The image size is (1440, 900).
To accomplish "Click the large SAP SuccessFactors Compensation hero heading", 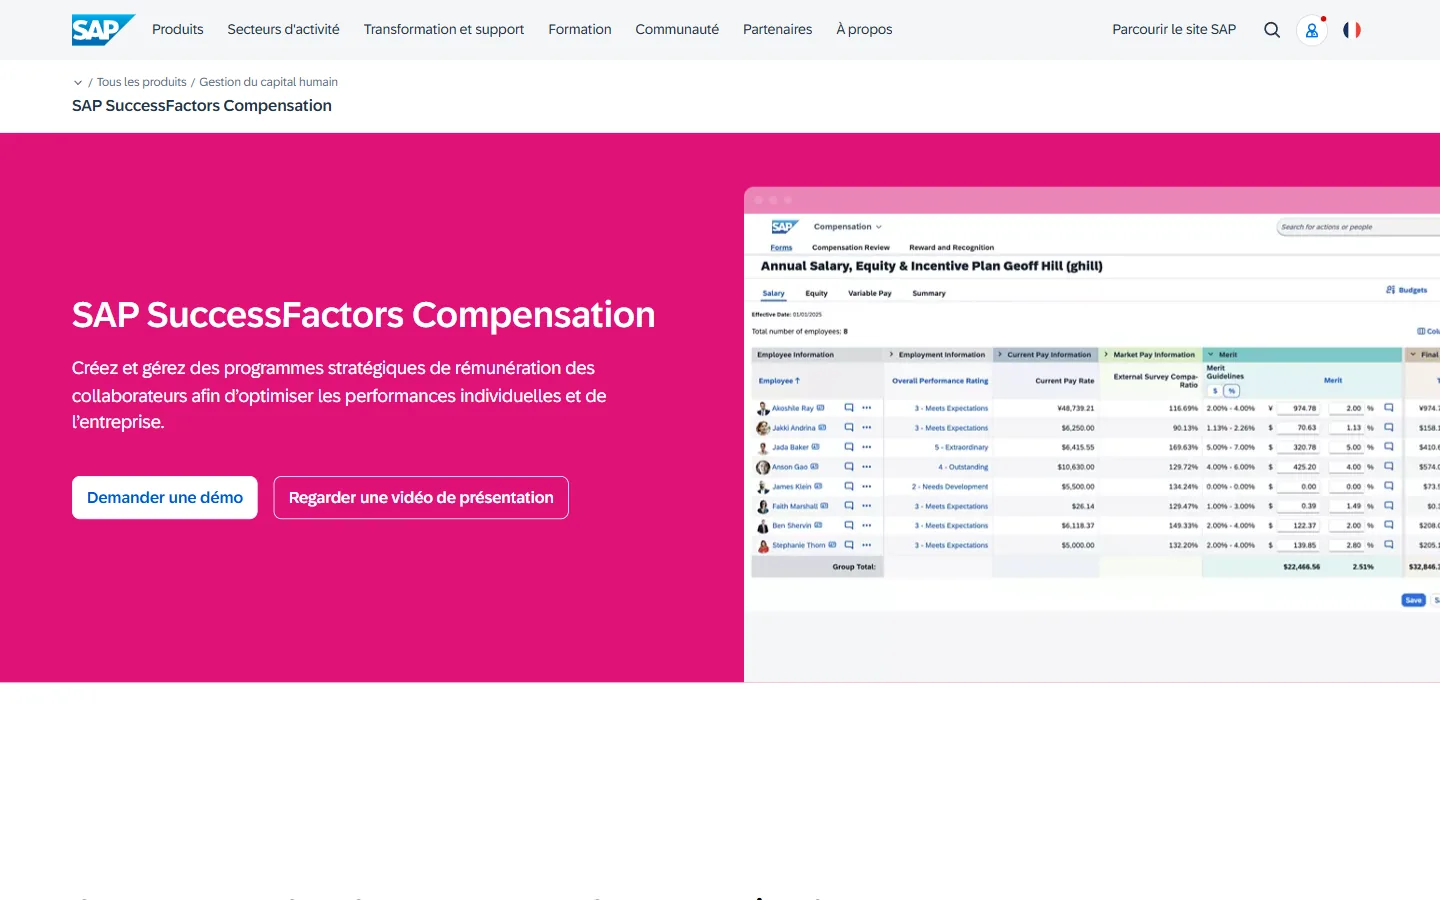I will pyautogui.click(x=364, y=315).
